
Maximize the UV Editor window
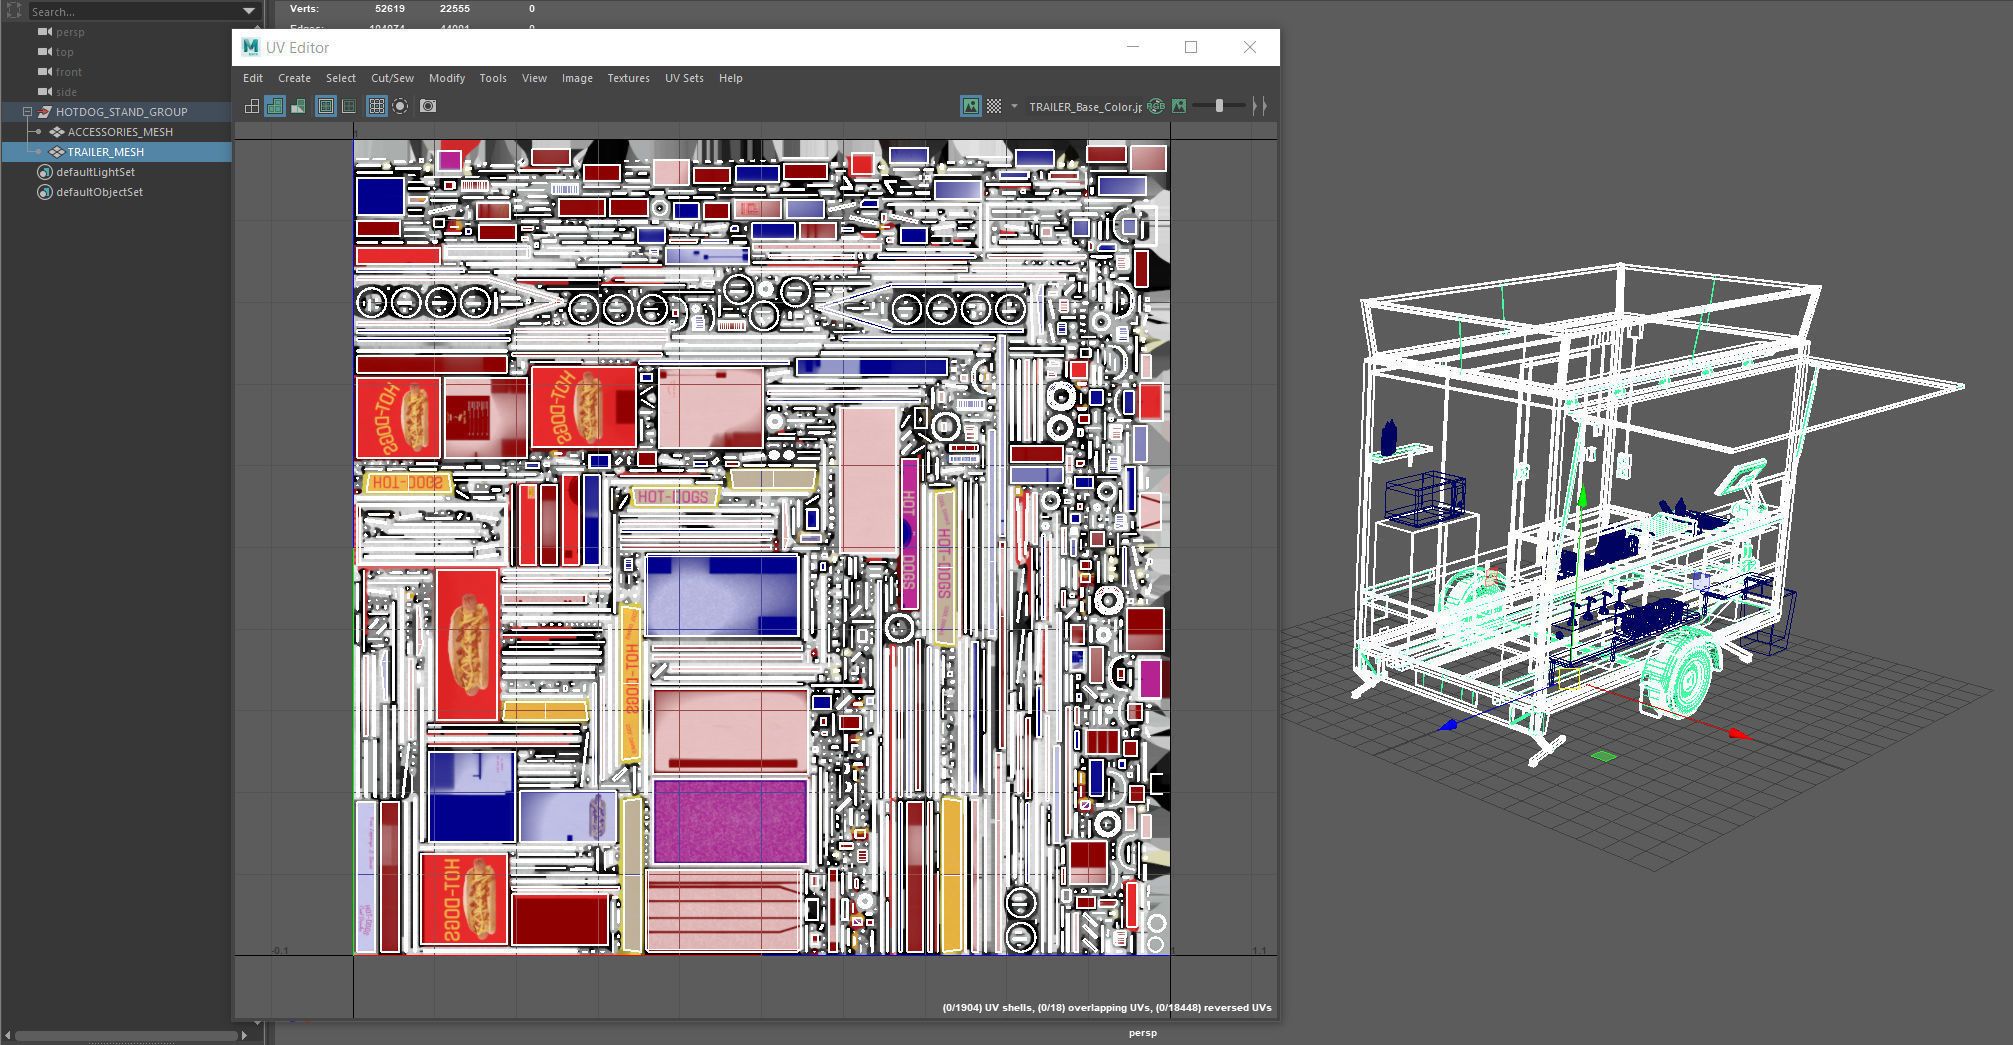[x=1191, y=47]
